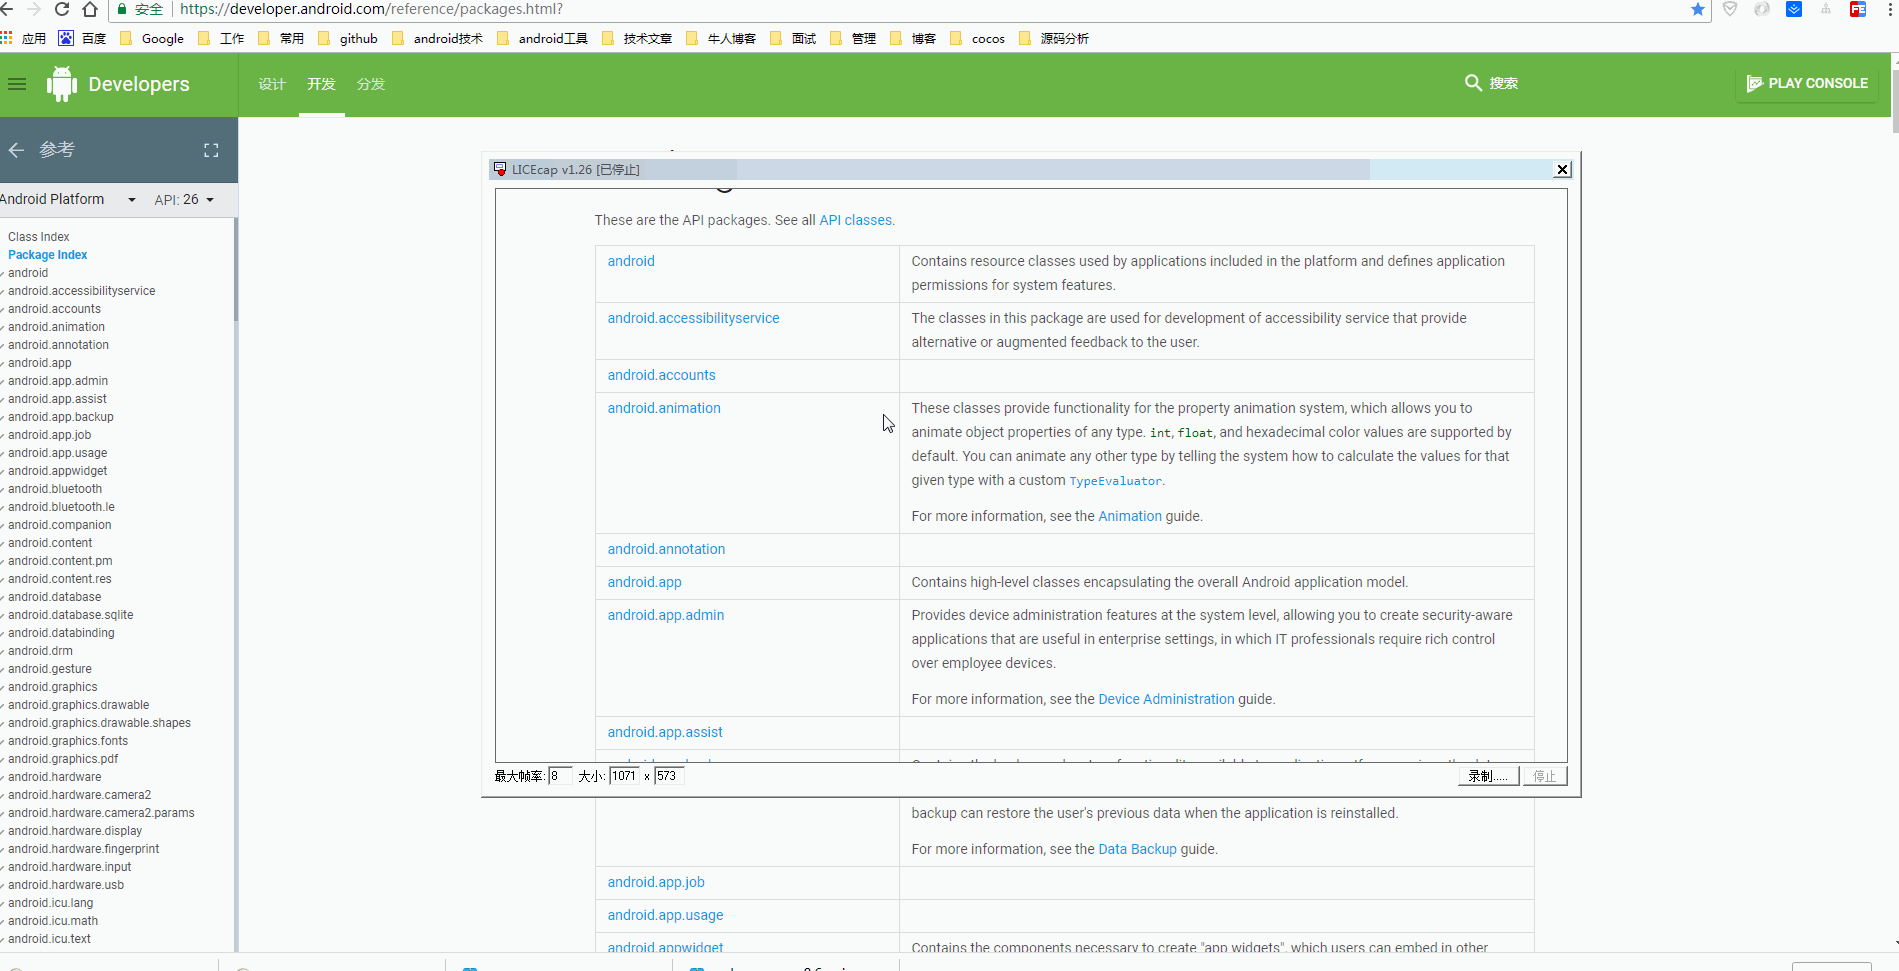Toggle fullscreen reference navigation
Viewport: 1899px width, 971px height.
211,150
